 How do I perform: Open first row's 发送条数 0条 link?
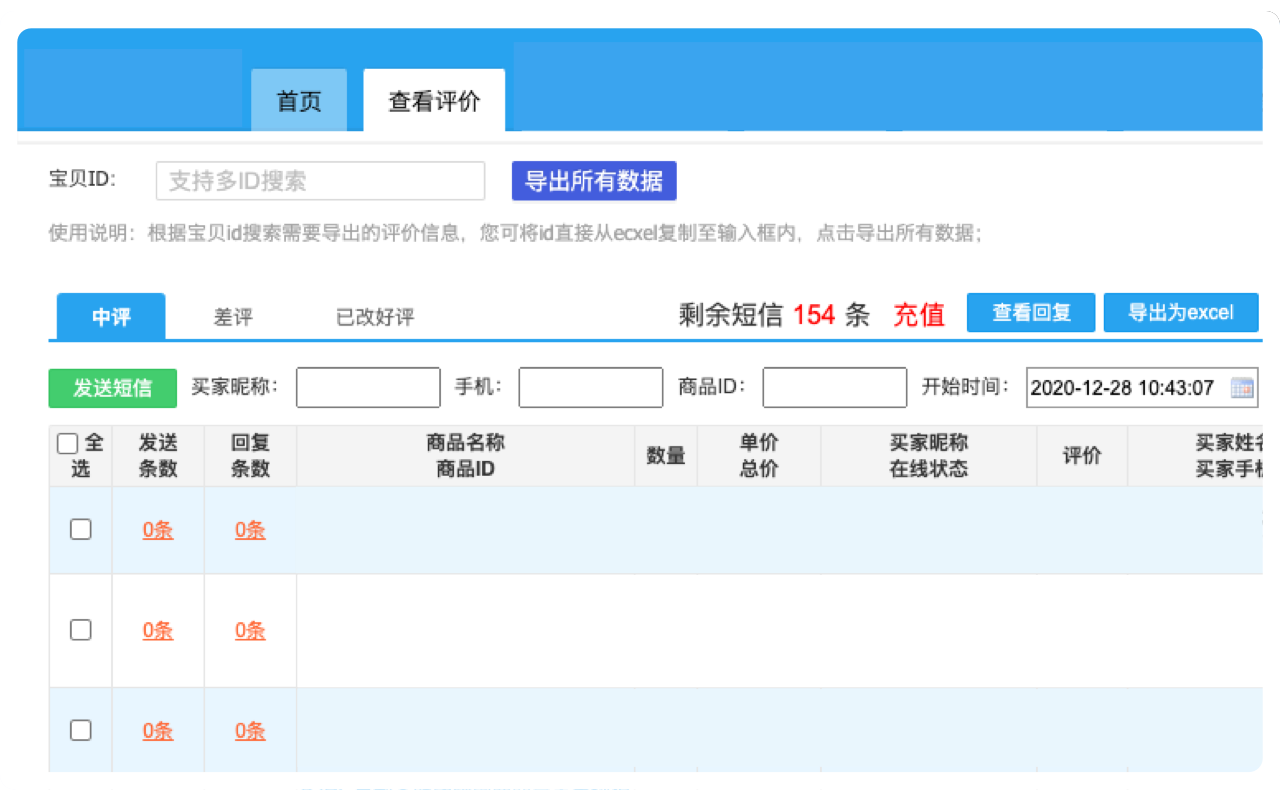(x=158, y=531)
